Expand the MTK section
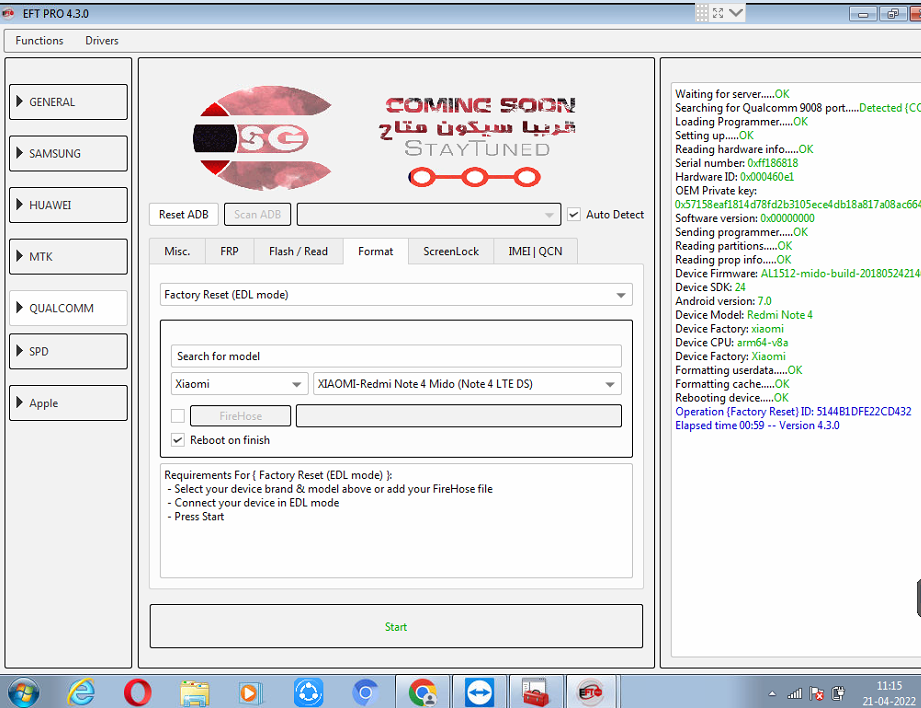This screenshot has width=921, height=708. 68,257
